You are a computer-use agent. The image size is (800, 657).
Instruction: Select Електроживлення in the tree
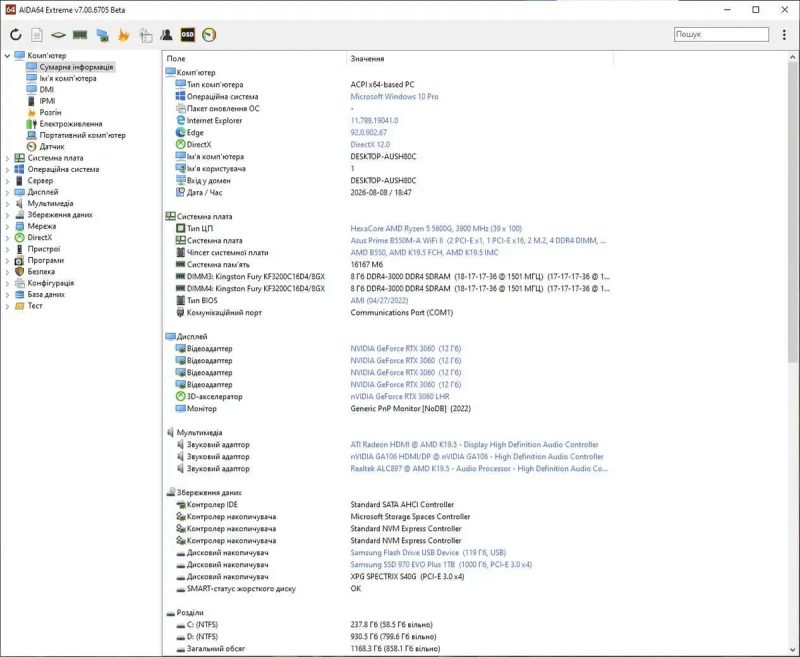[x=71, y=123]
